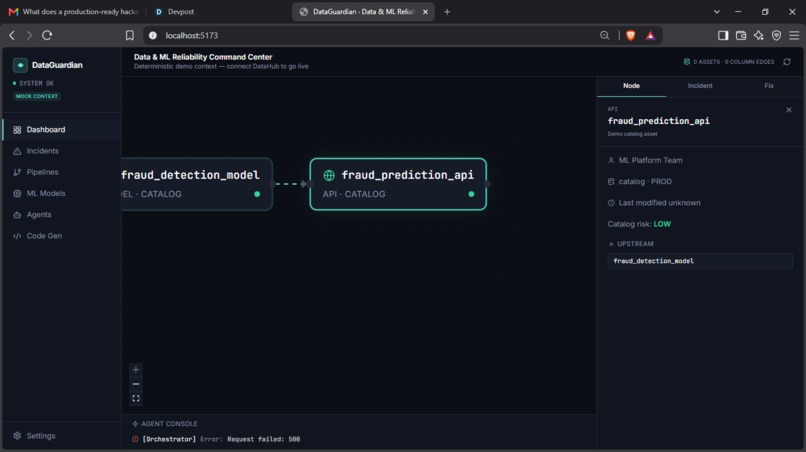
Task: Switch to the Gmail browser tab
Action: (75, 11)
